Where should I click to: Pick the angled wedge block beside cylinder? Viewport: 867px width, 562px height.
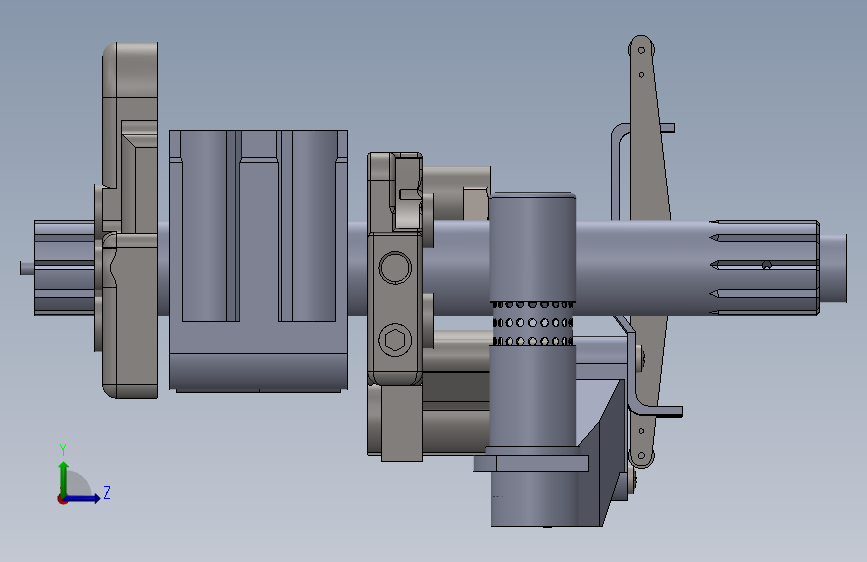coord(600,452)
